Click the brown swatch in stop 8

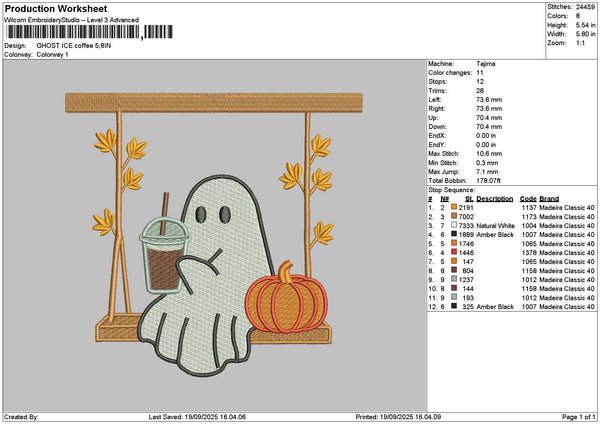[x=455, y=270]
